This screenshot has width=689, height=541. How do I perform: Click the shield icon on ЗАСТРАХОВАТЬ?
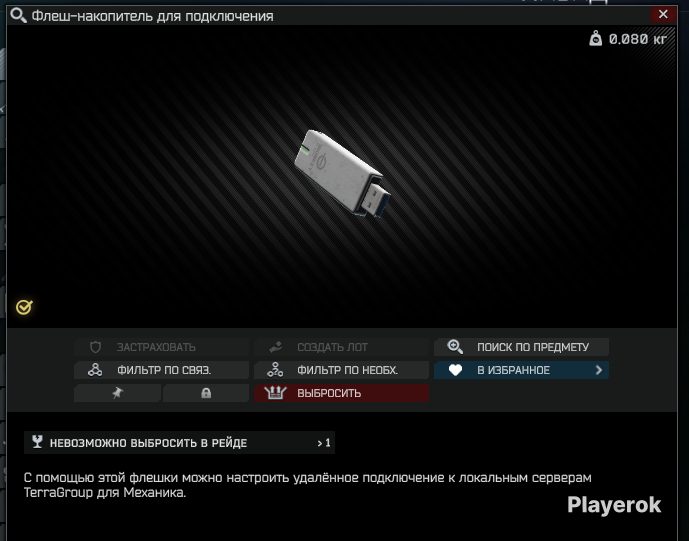click(x=96, y=347)
